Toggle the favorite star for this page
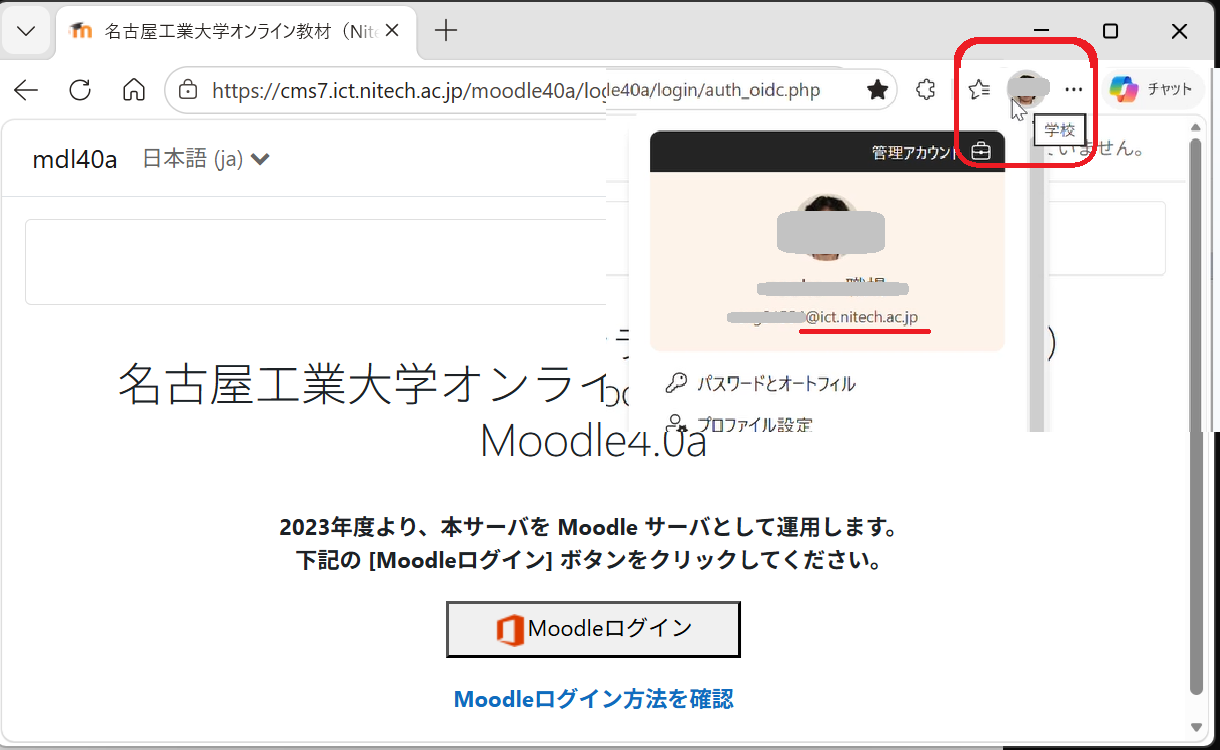Image resolution: width=1220 pixels, height=750 pixels. tap(877, 90)
